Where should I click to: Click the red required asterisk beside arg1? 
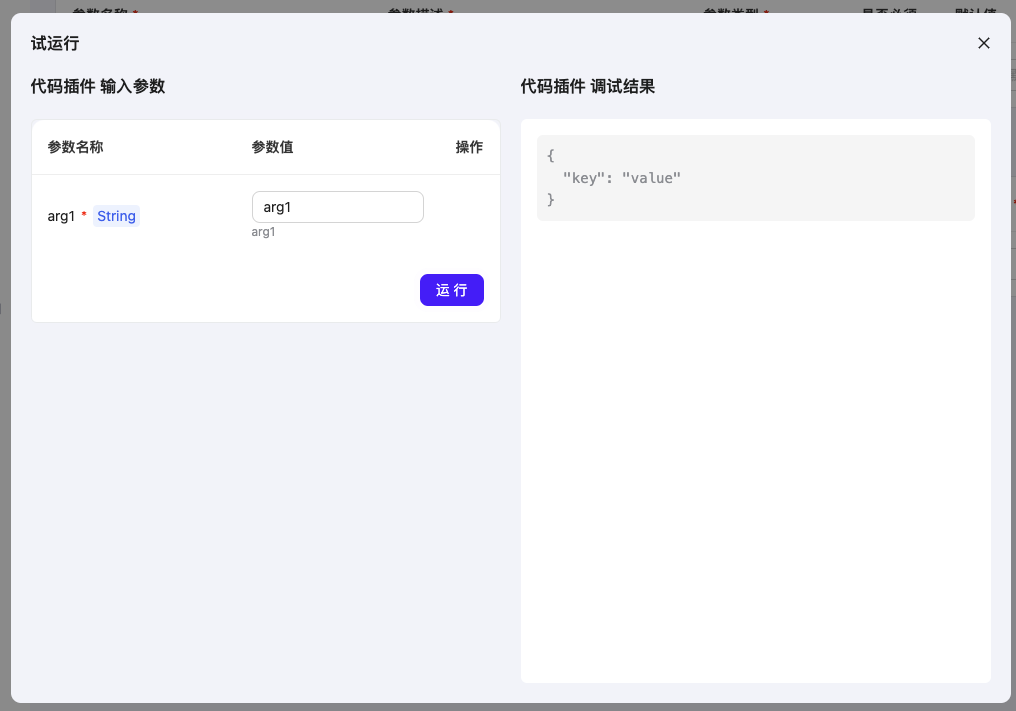(84, 212)
